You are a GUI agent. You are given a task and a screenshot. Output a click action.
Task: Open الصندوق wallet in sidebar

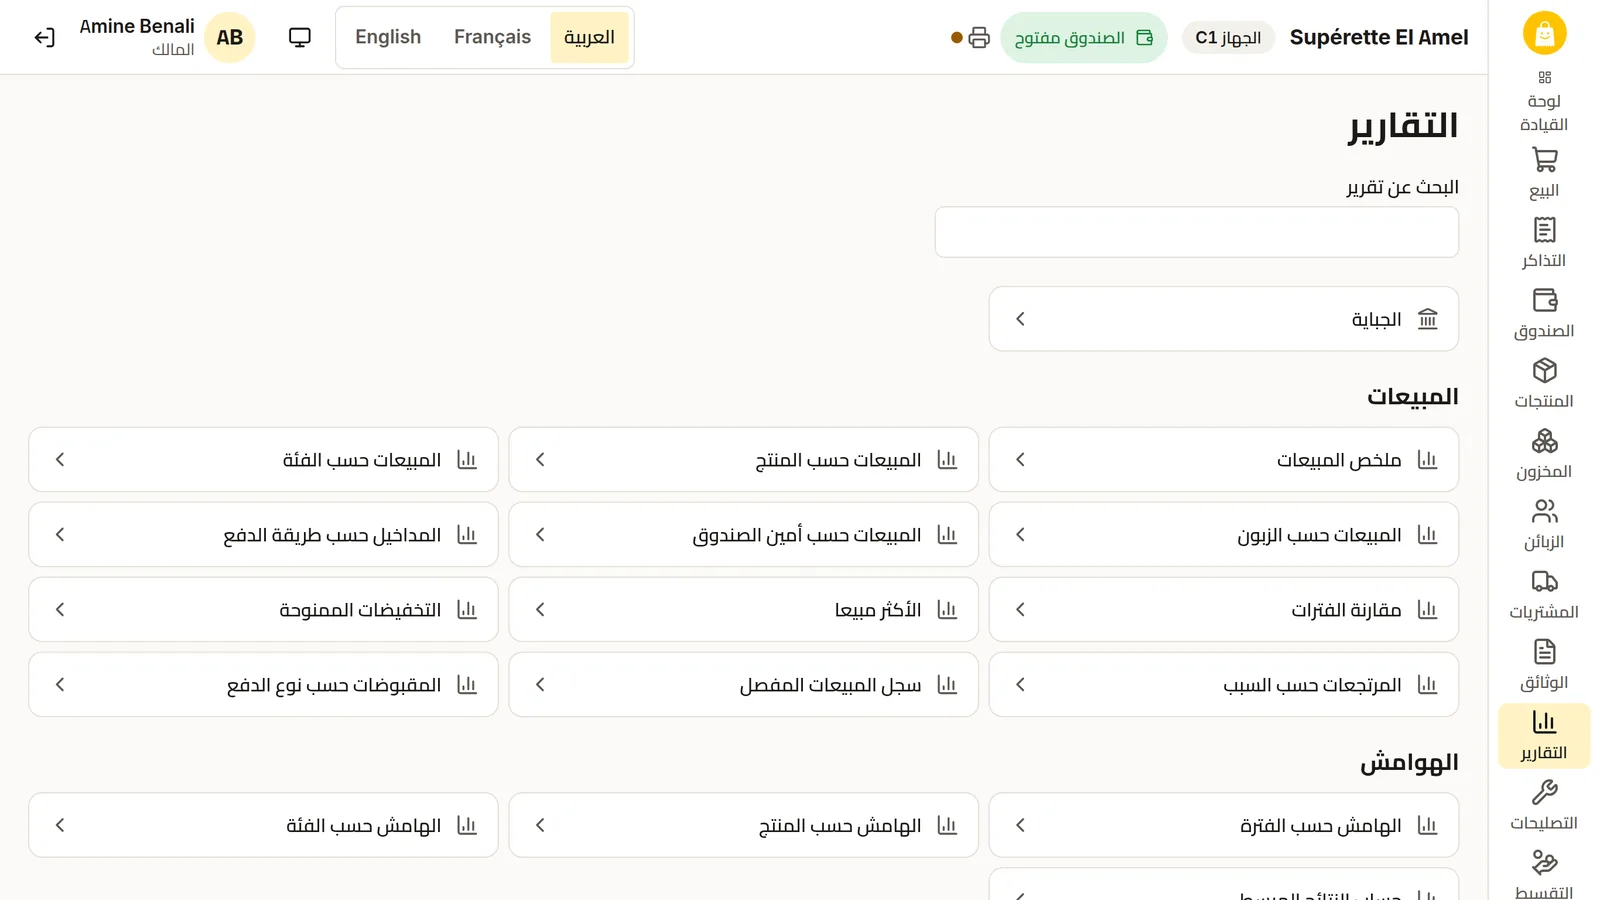click(x=1544, y=313)
